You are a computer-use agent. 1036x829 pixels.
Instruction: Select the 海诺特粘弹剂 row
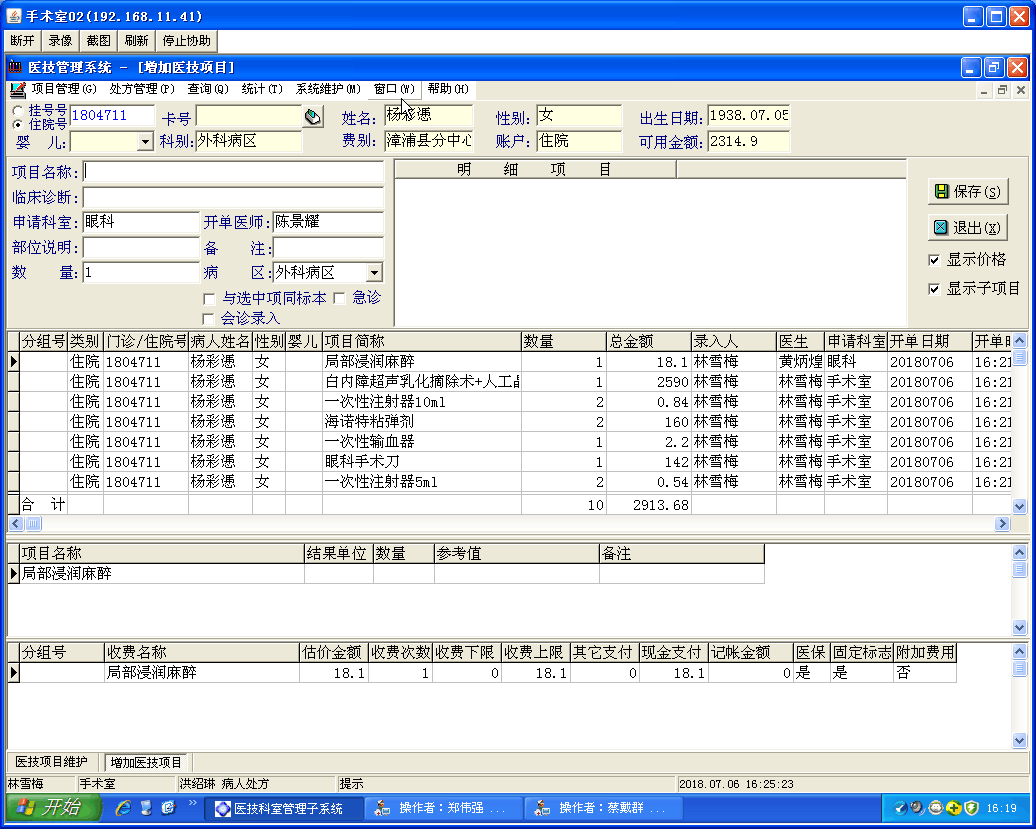click(509, 421)
